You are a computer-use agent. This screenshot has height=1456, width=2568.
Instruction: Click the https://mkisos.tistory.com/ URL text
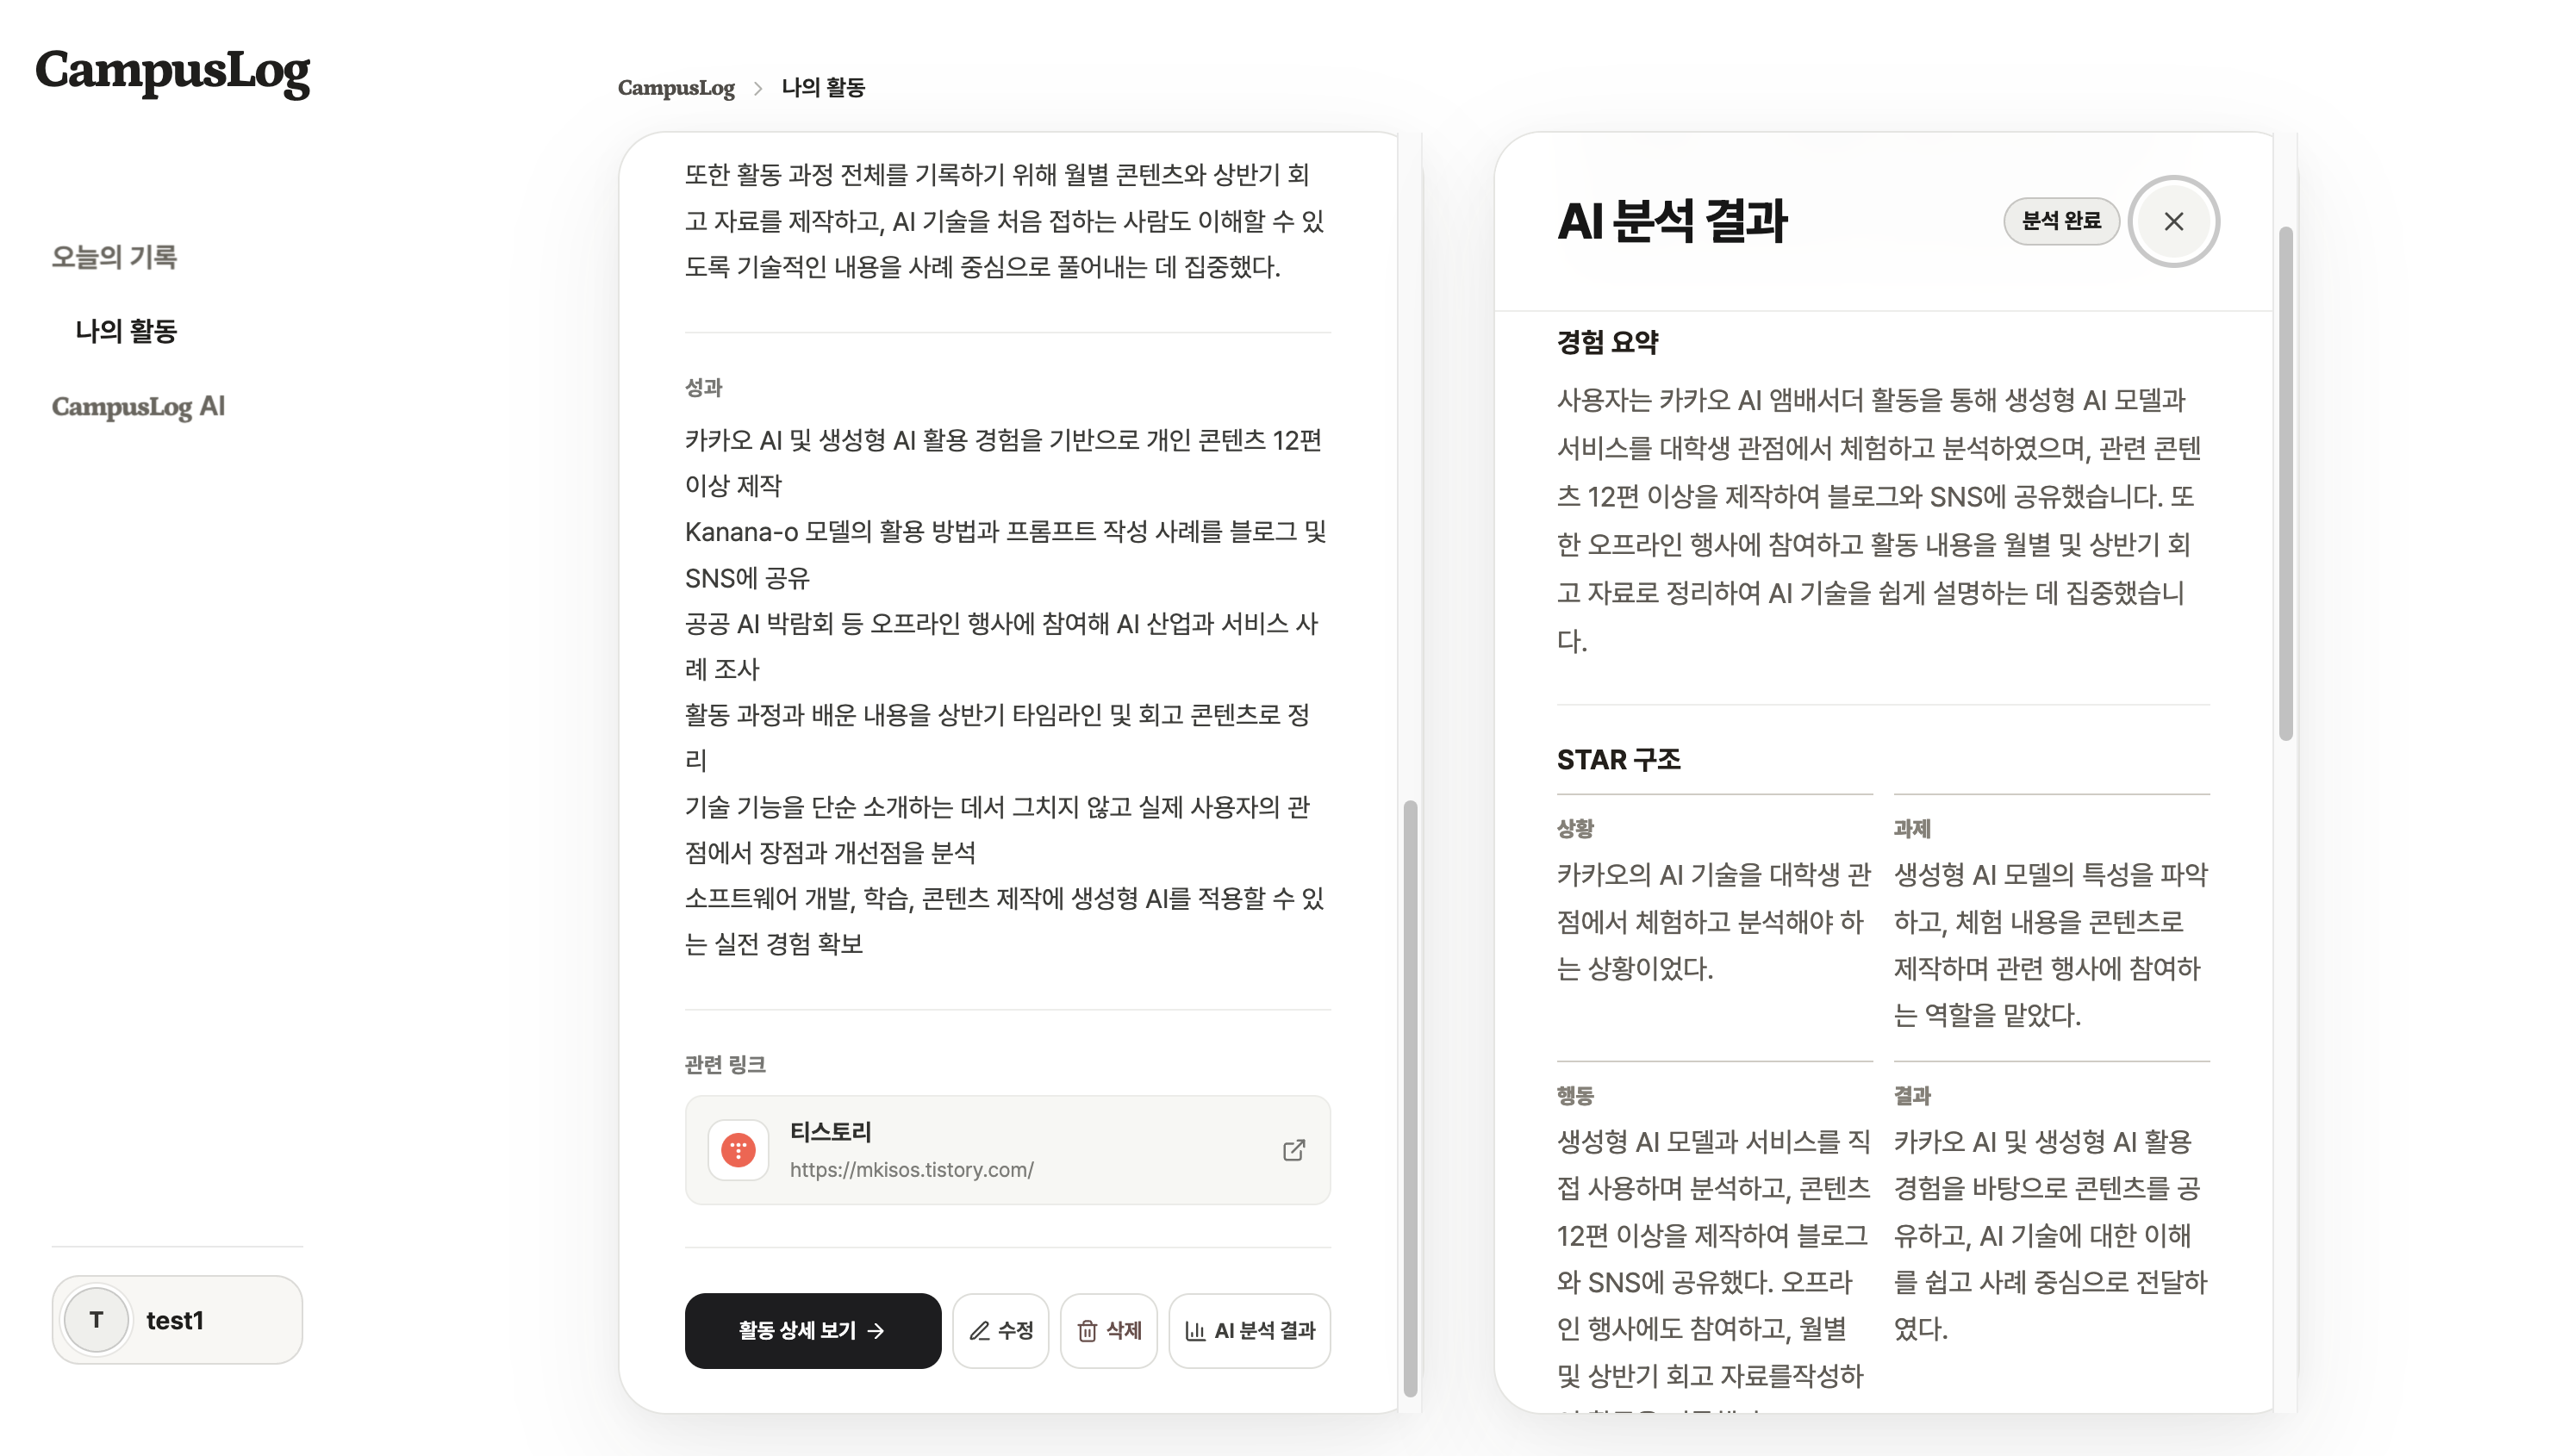911,1170
